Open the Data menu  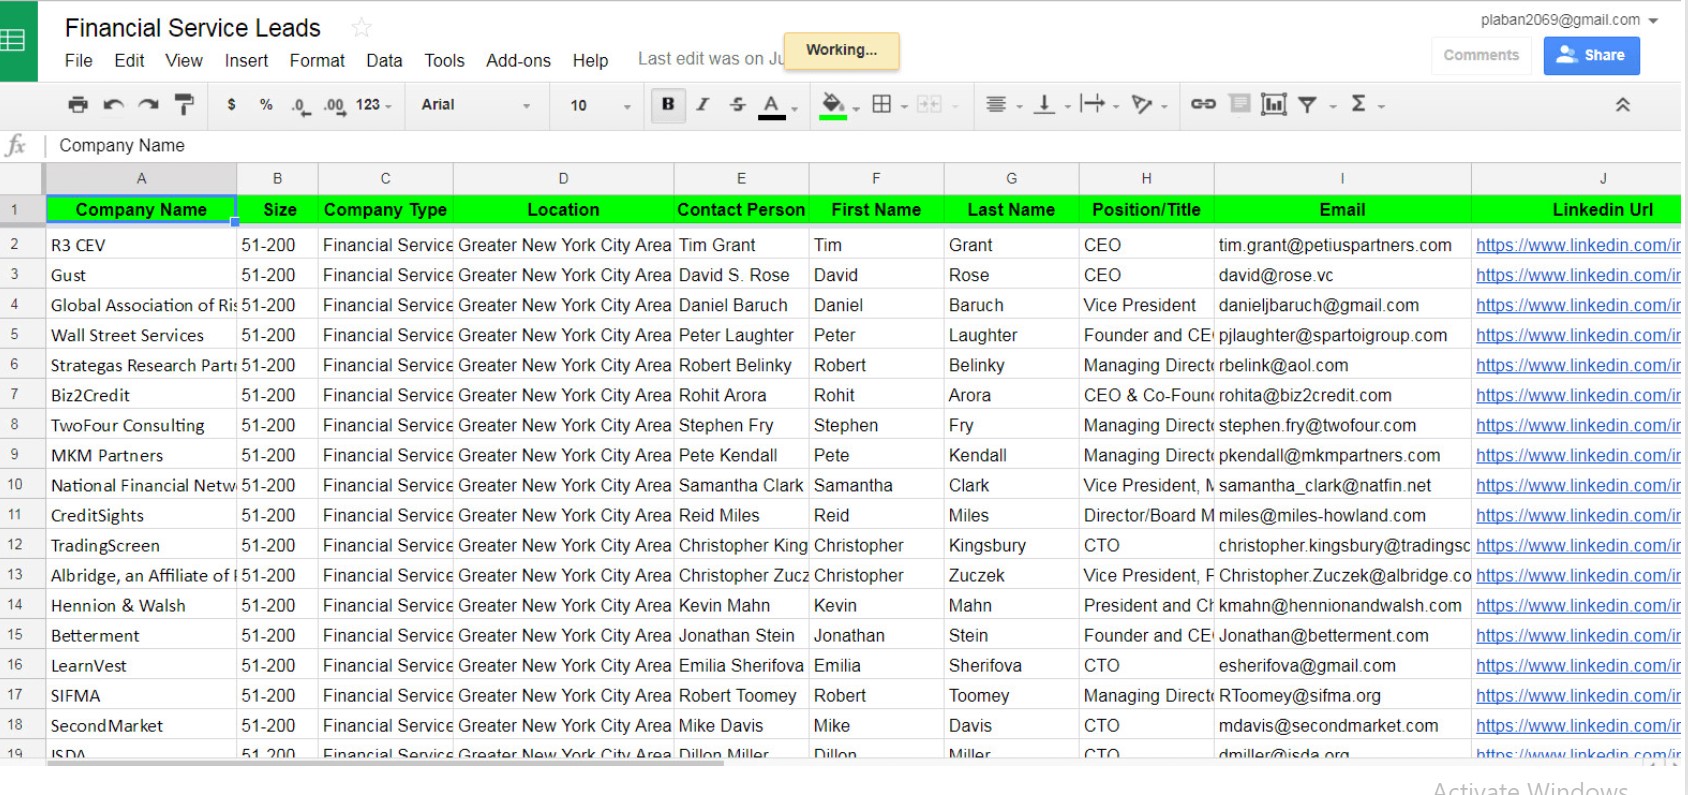(x=384, y=61)
